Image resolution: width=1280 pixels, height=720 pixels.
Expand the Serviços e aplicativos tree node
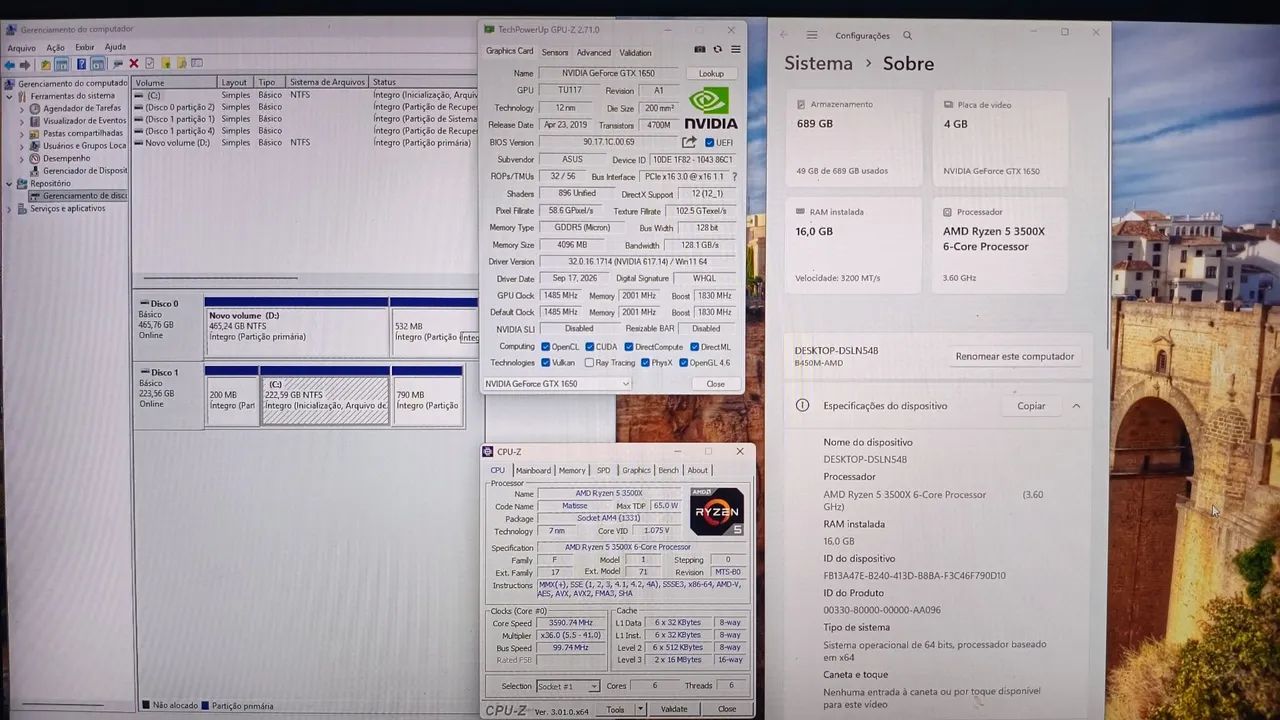pos(9,209)
